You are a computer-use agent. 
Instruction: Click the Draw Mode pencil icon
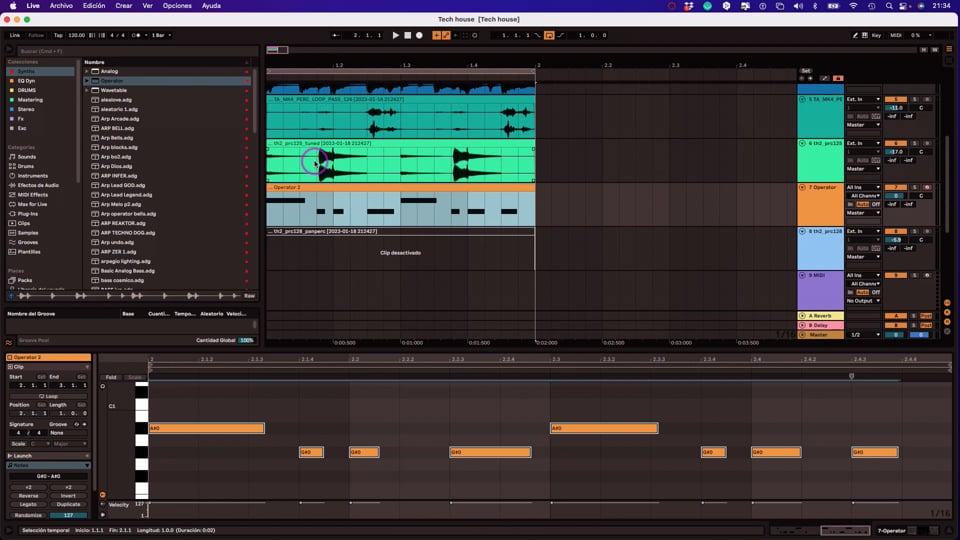[855, 36]
